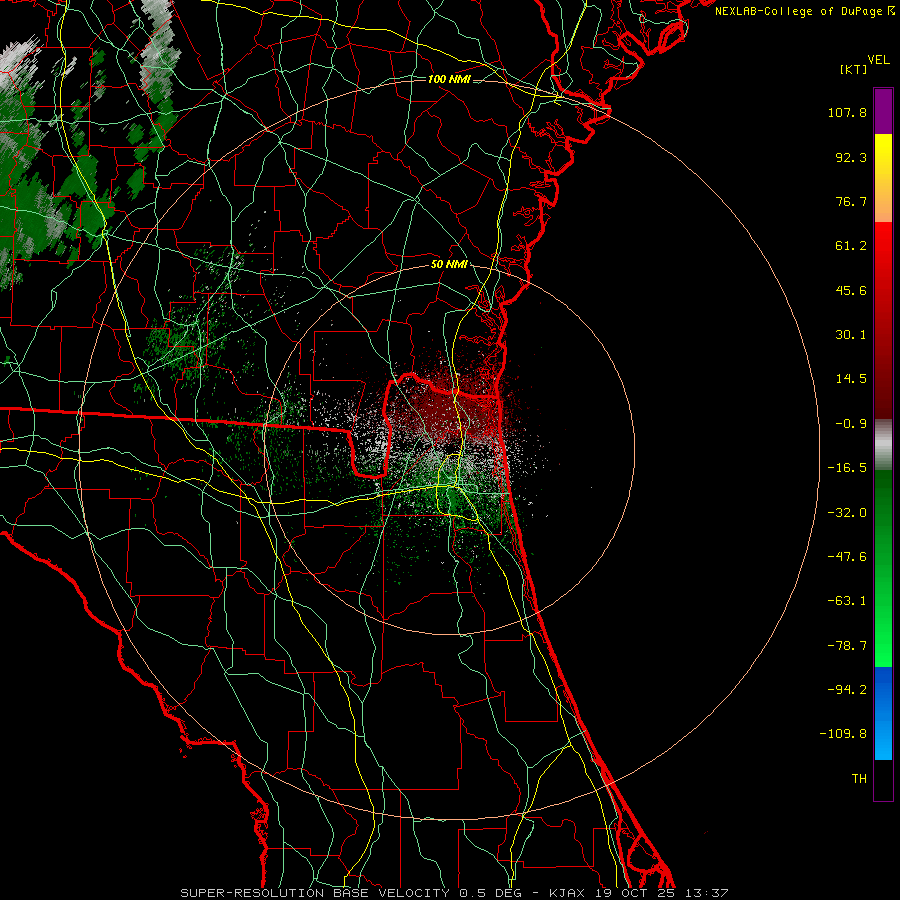Click the -109.8 legend value
Screen dimensions: 900x900
(x=843, y=734)
